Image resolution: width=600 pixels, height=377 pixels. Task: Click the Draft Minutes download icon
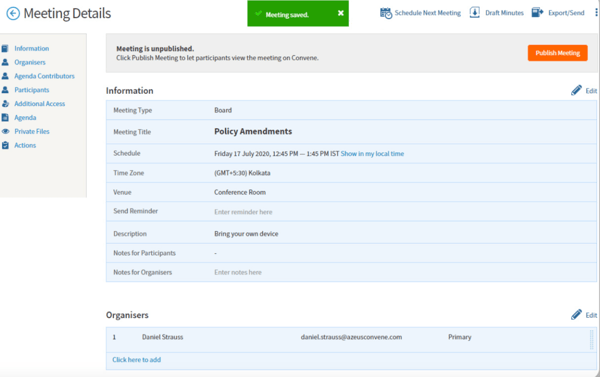click(x=474, y=12)
